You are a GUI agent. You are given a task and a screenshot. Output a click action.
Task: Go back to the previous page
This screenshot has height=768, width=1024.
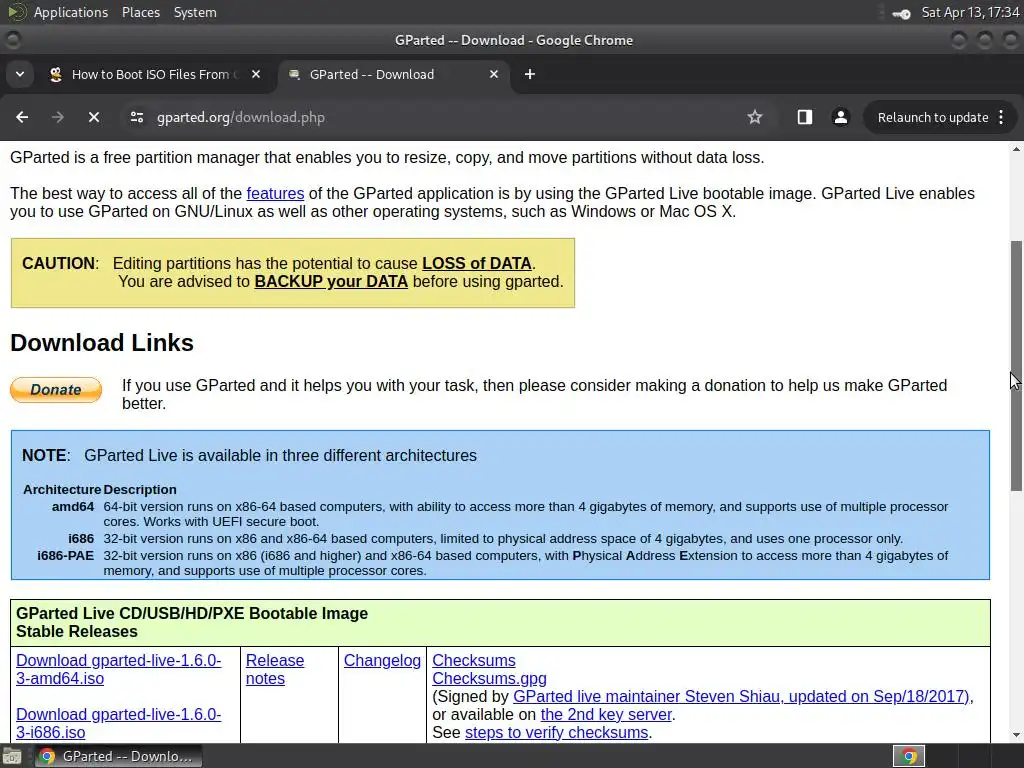pos(22,117)
